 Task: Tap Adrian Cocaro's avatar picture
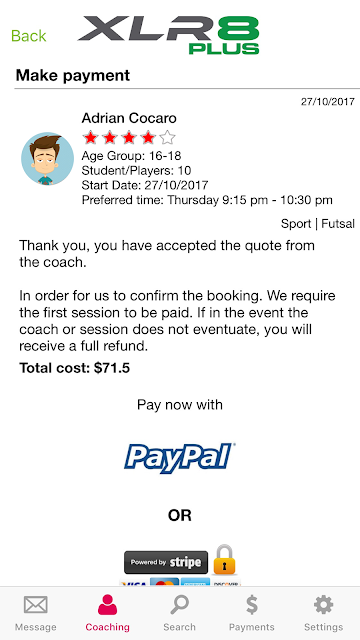point(47,158)
